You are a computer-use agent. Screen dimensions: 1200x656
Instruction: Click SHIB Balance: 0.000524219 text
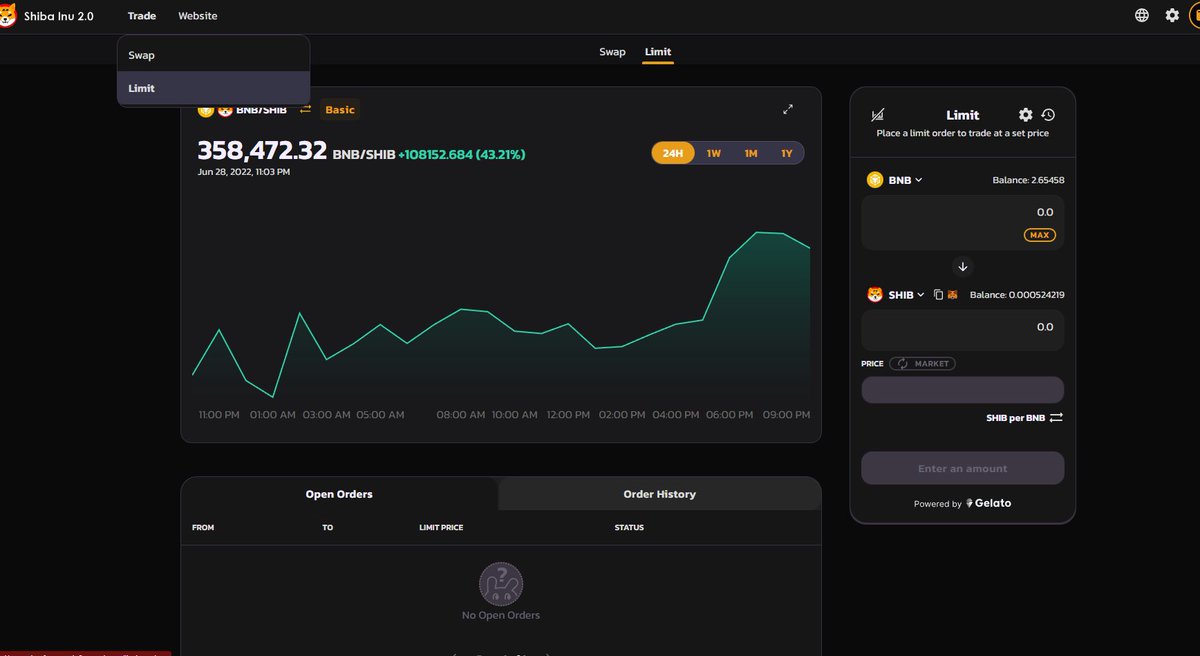point(1017,295)
